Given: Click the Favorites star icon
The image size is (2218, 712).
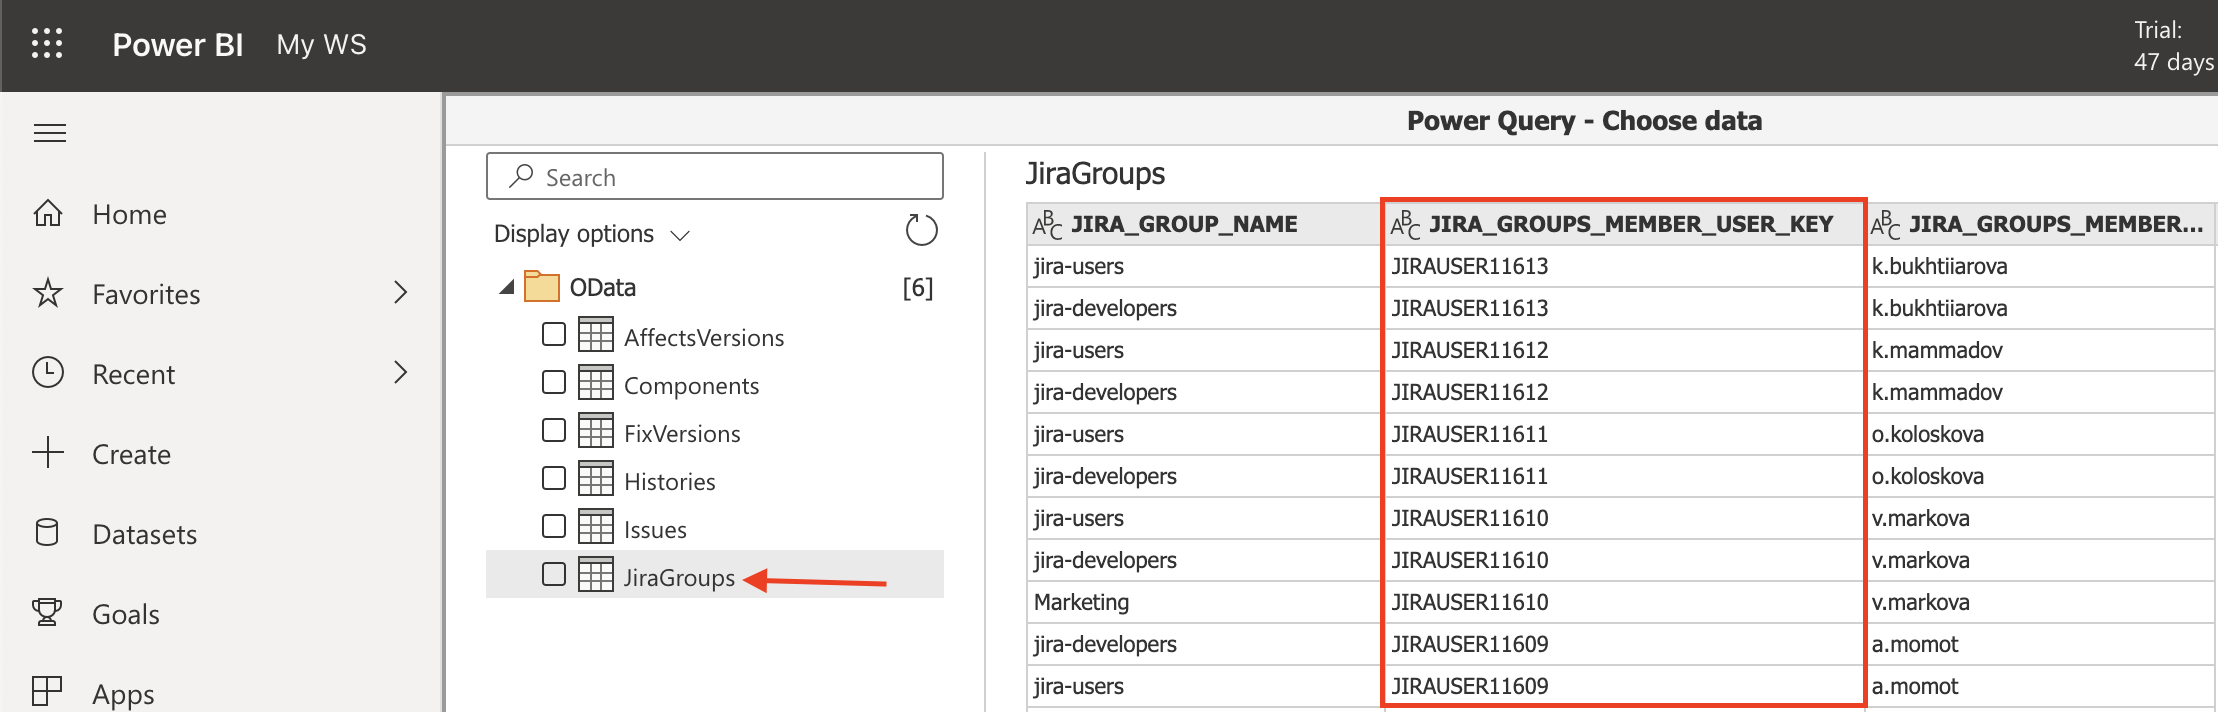Looking at the screenshot, I should coord(48,294).
